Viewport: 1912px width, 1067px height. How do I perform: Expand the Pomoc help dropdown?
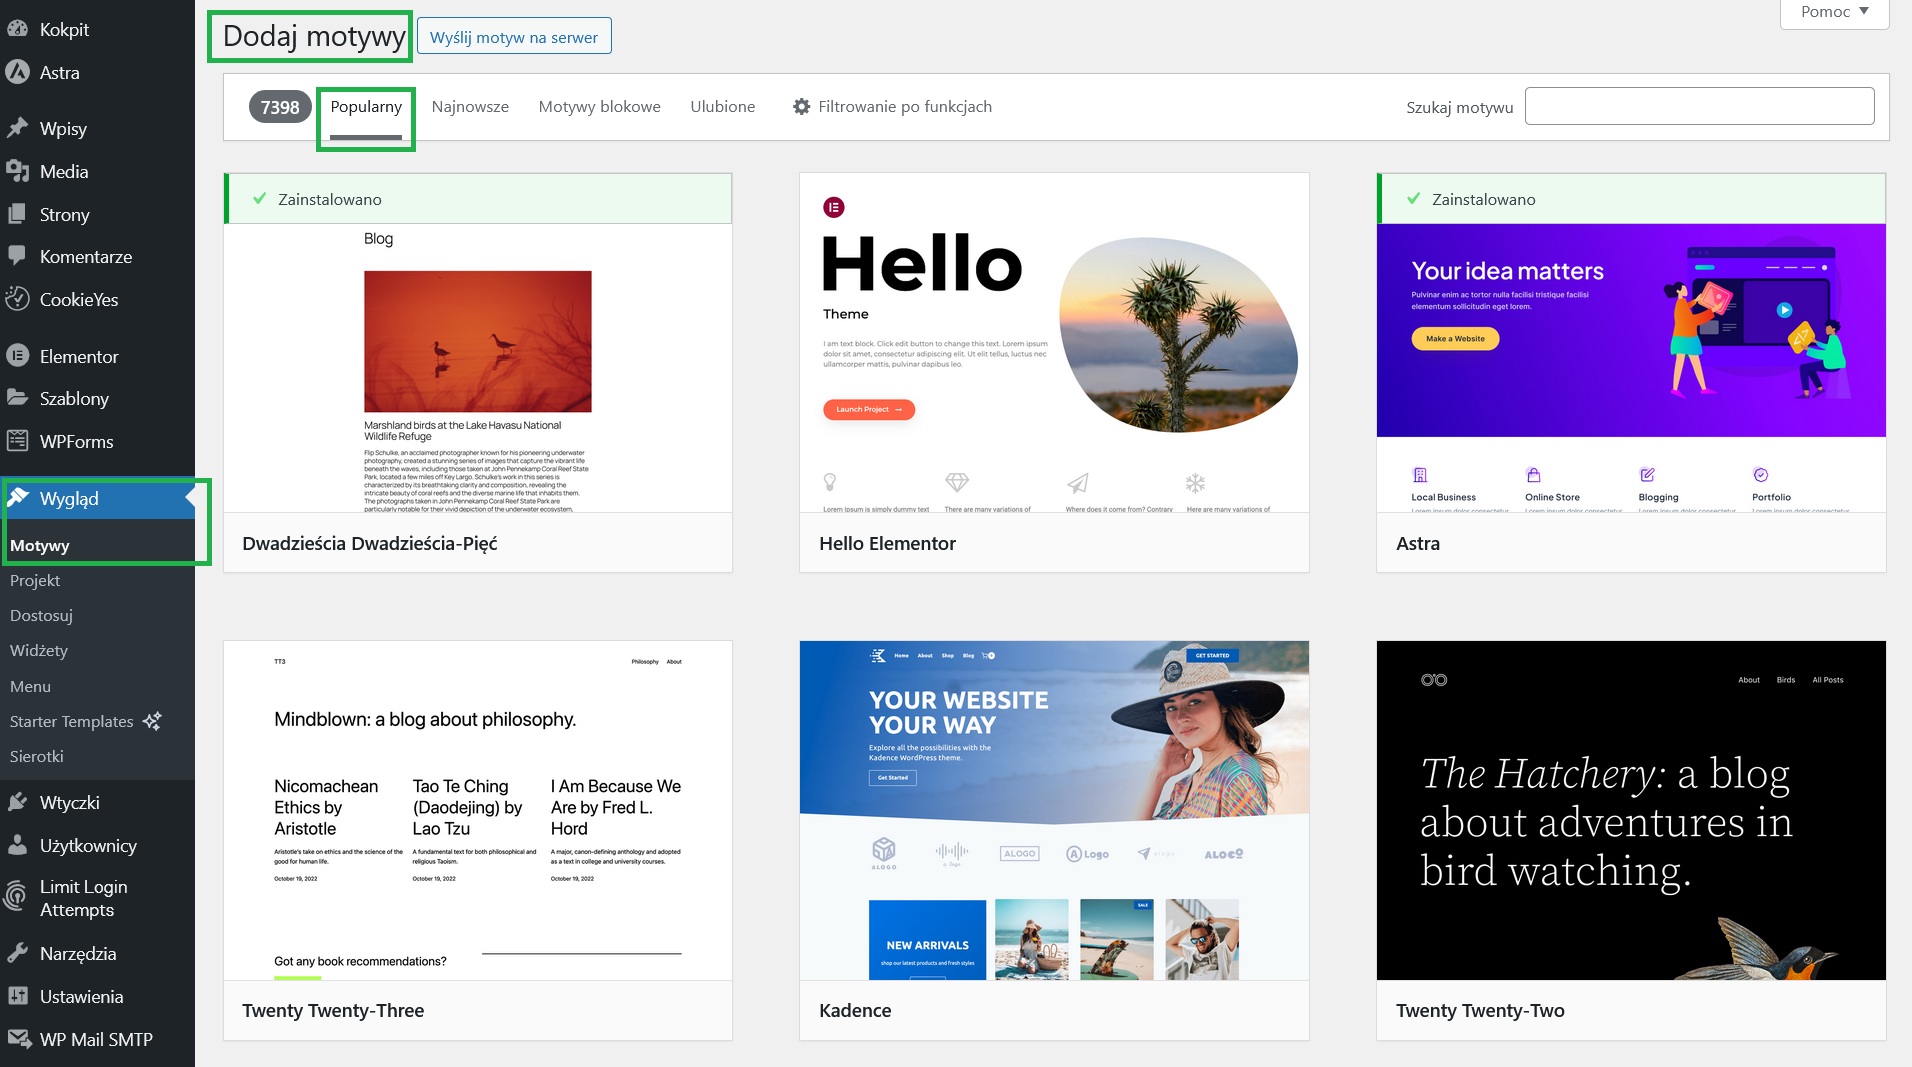1834,12
